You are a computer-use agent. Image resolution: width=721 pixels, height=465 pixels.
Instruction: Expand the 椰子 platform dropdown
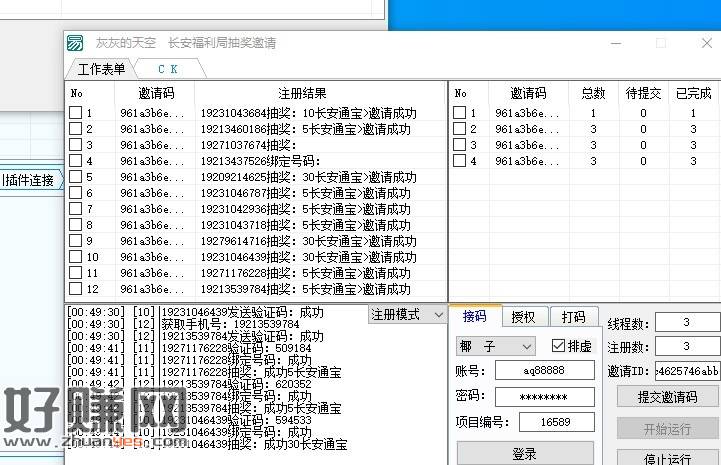[x=497, y=346]
